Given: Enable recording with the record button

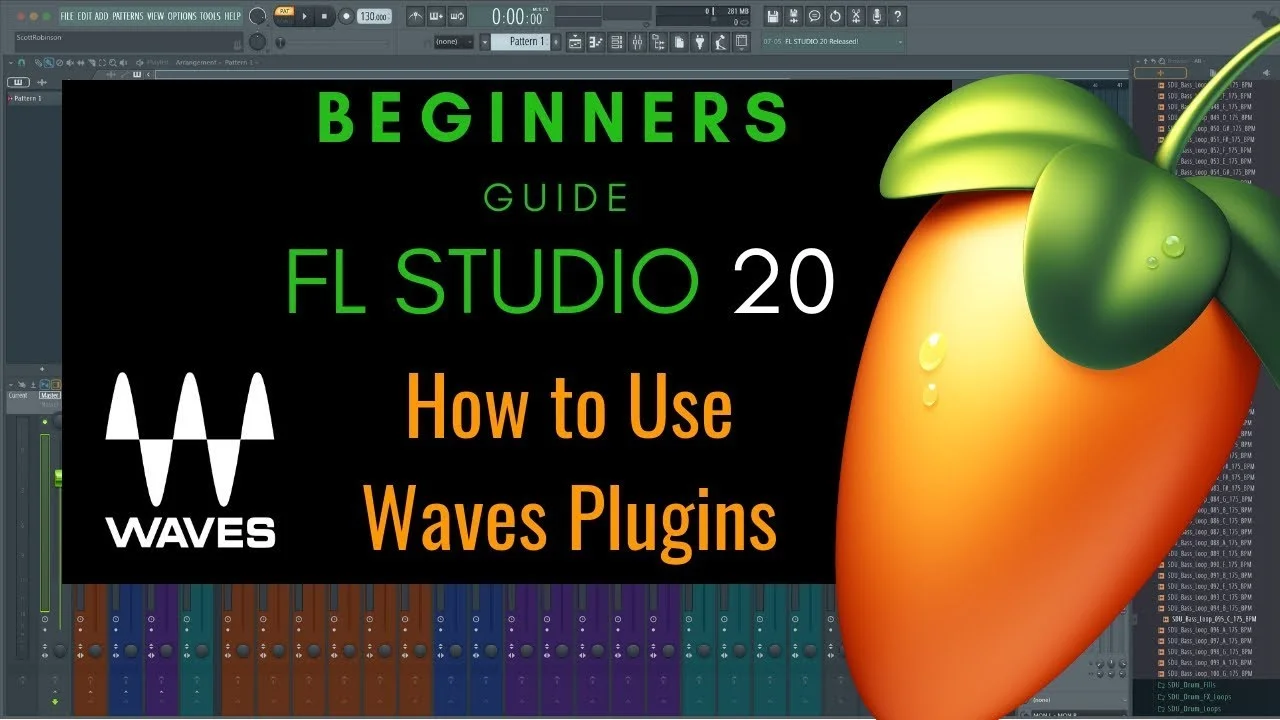Looking at the screenshot, I should tap(346, 16).
